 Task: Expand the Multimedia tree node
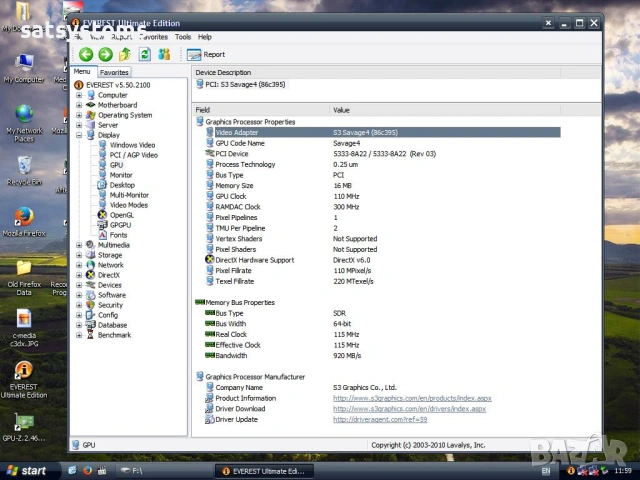pyautogui.click(x=79, y=245)
